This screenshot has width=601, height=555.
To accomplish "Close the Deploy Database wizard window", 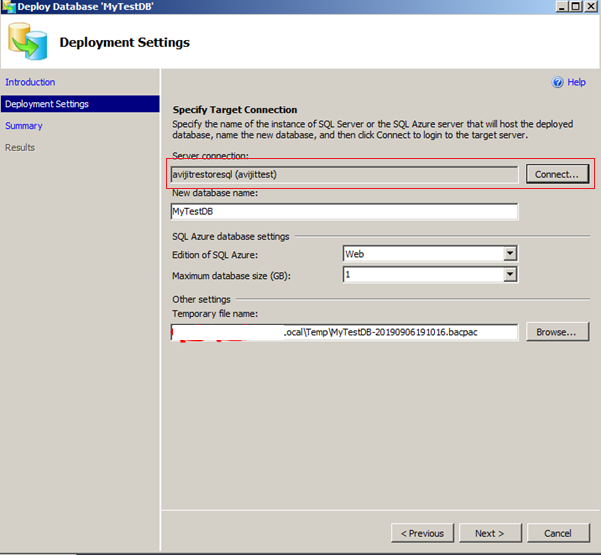I will [591, 7].
